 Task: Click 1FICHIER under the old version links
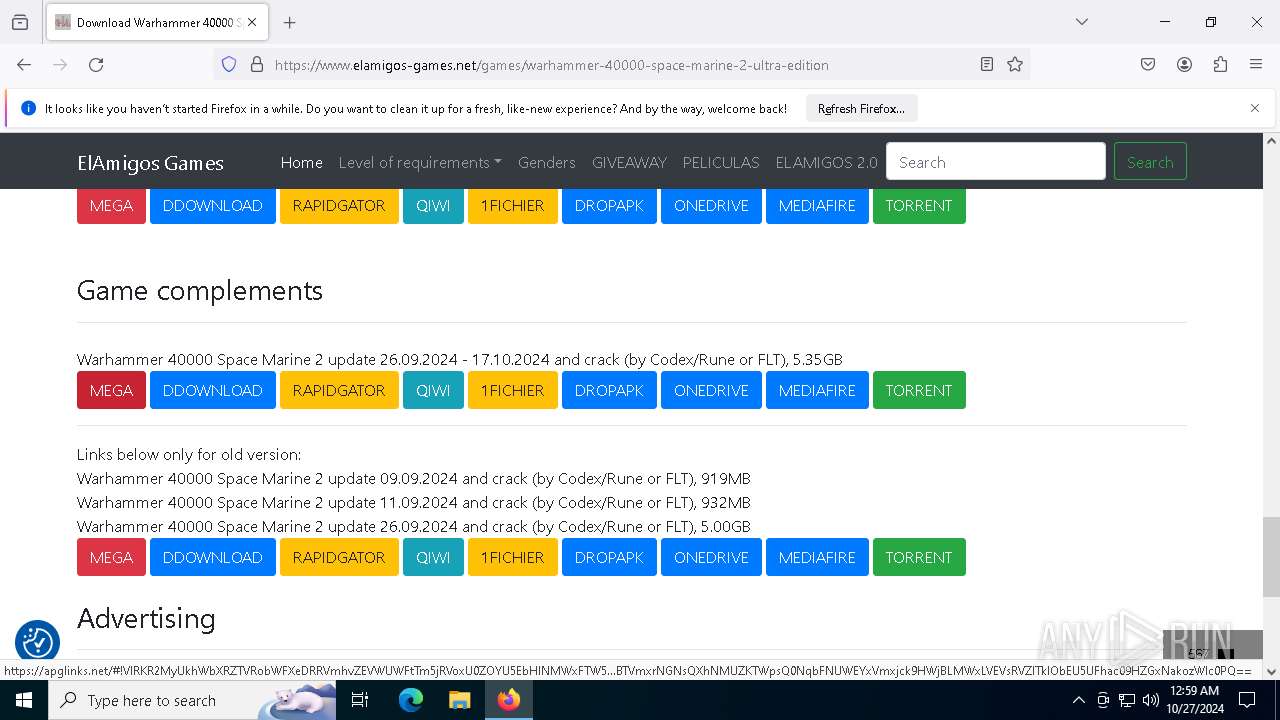coord(513,557)
